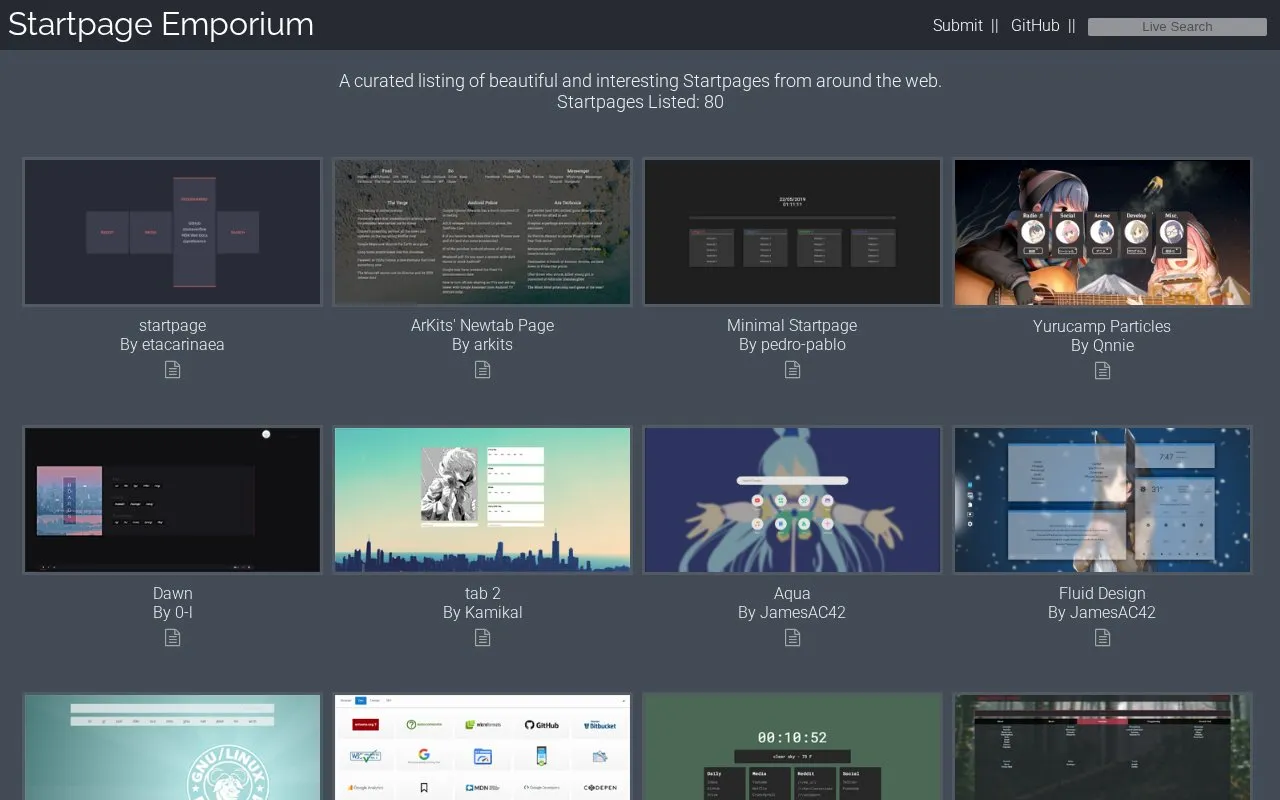Open document icon under startpage by etacarinaea

(x=173, y=370)
